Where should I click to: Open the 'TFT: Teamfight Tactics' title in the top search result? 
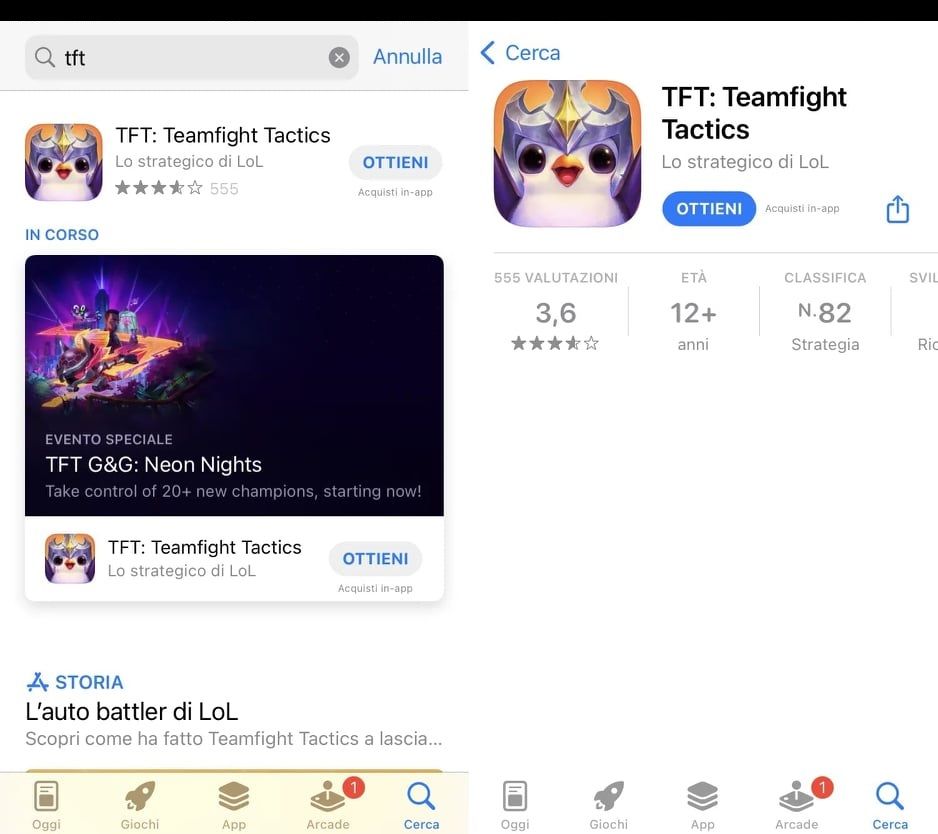click(x=223, y=135)
